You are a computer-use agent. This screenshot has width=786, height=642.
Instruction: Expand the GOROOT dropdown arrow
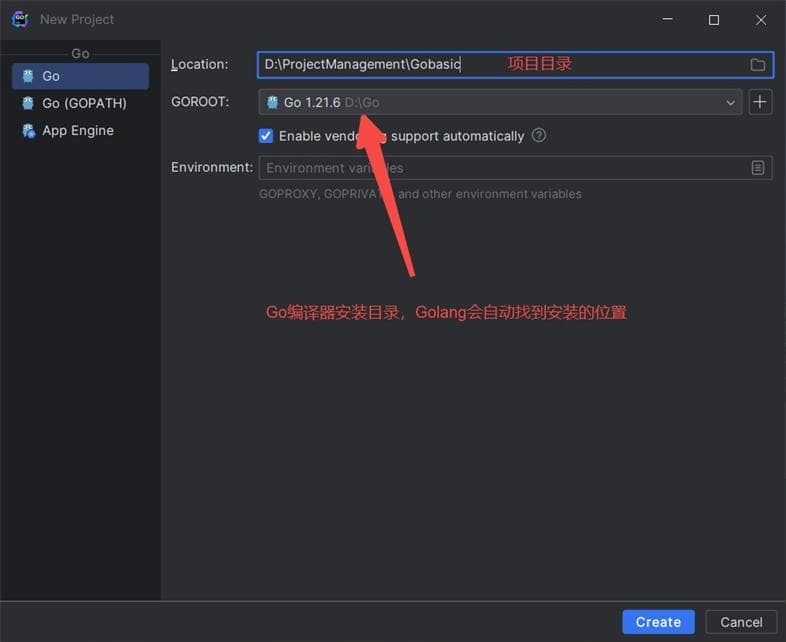tap(730, 102)
